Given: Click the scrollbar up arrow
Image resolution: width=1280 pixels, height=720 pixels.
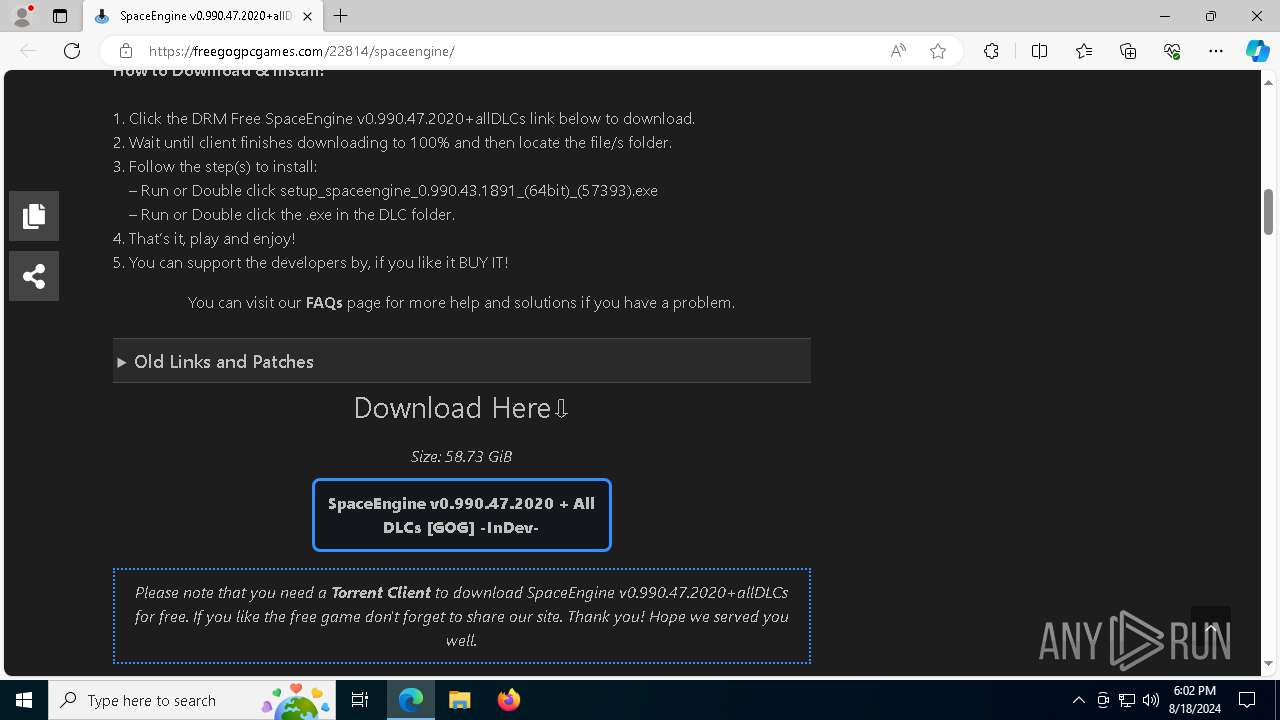Looking at the screenshot, I should click(1268, 81).
